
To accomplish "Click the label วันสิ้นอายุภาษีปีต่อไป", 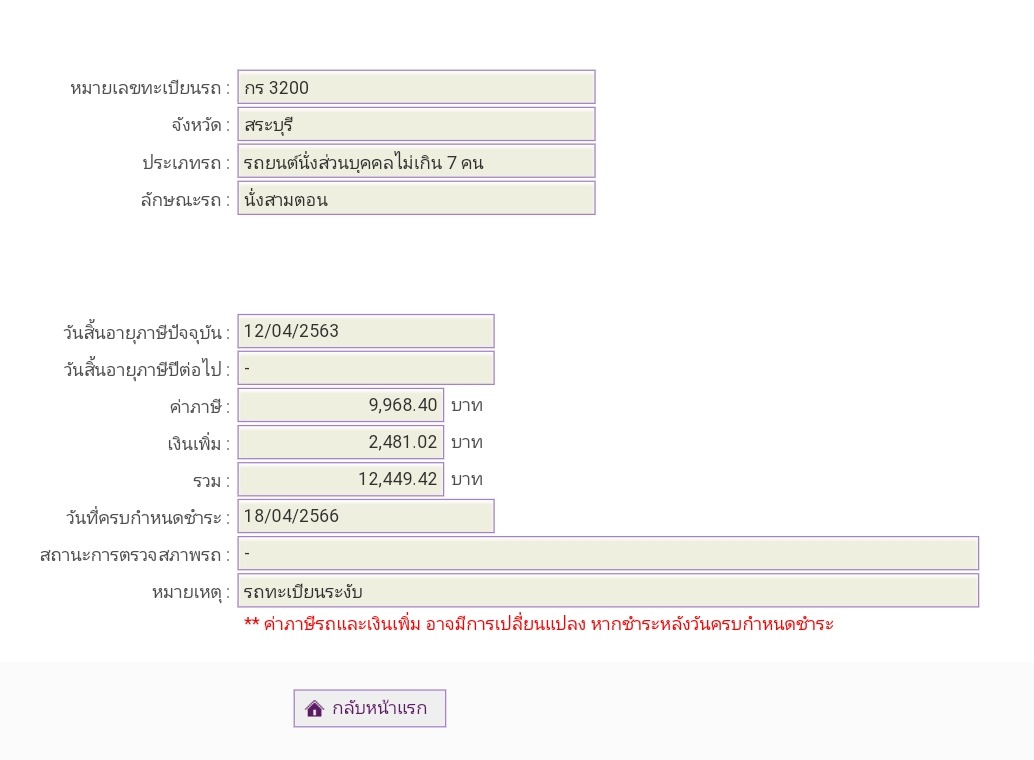I will coord(146,369).
